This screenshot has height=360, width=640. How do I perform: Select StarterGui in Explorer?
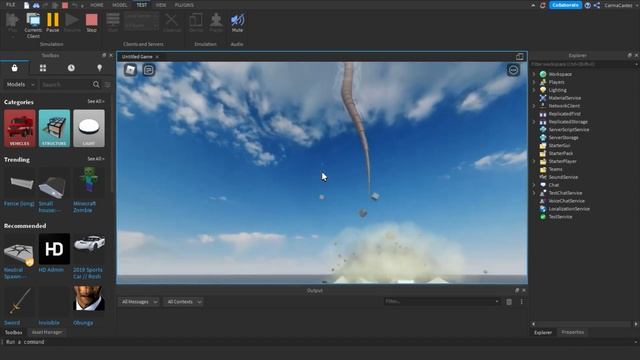[x=559, y=145]
